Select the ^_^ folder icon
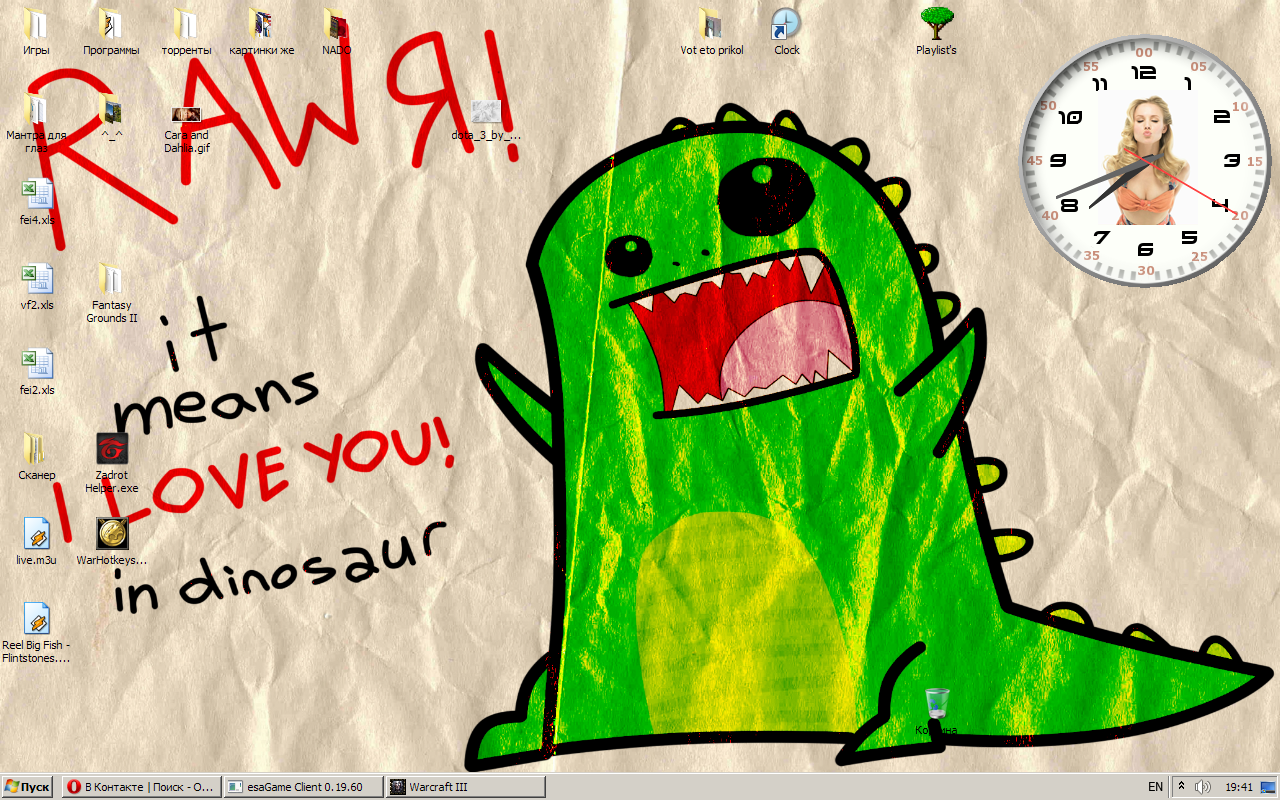1280x800 pixels. 111,108
